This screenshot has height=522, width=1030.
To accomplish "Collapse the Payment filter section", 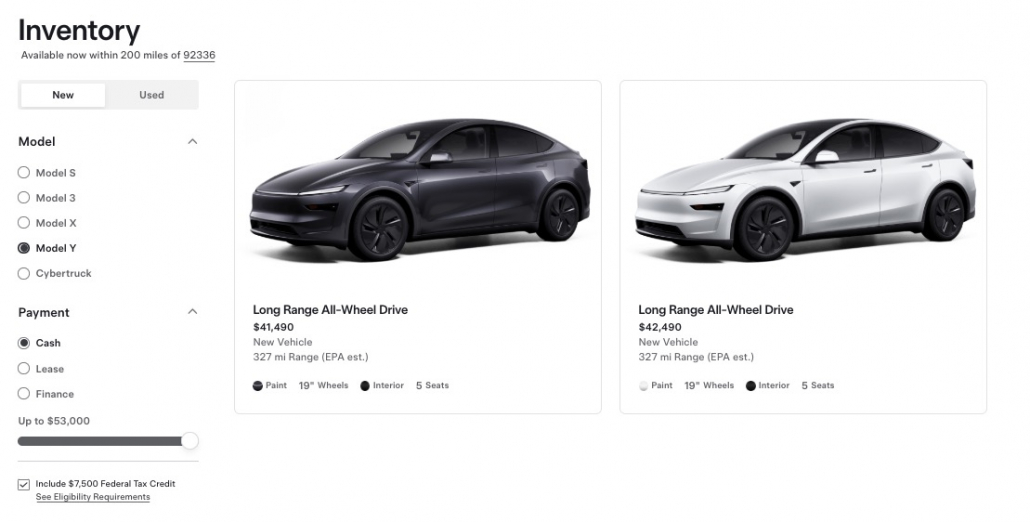I will [x=193, y=312].
